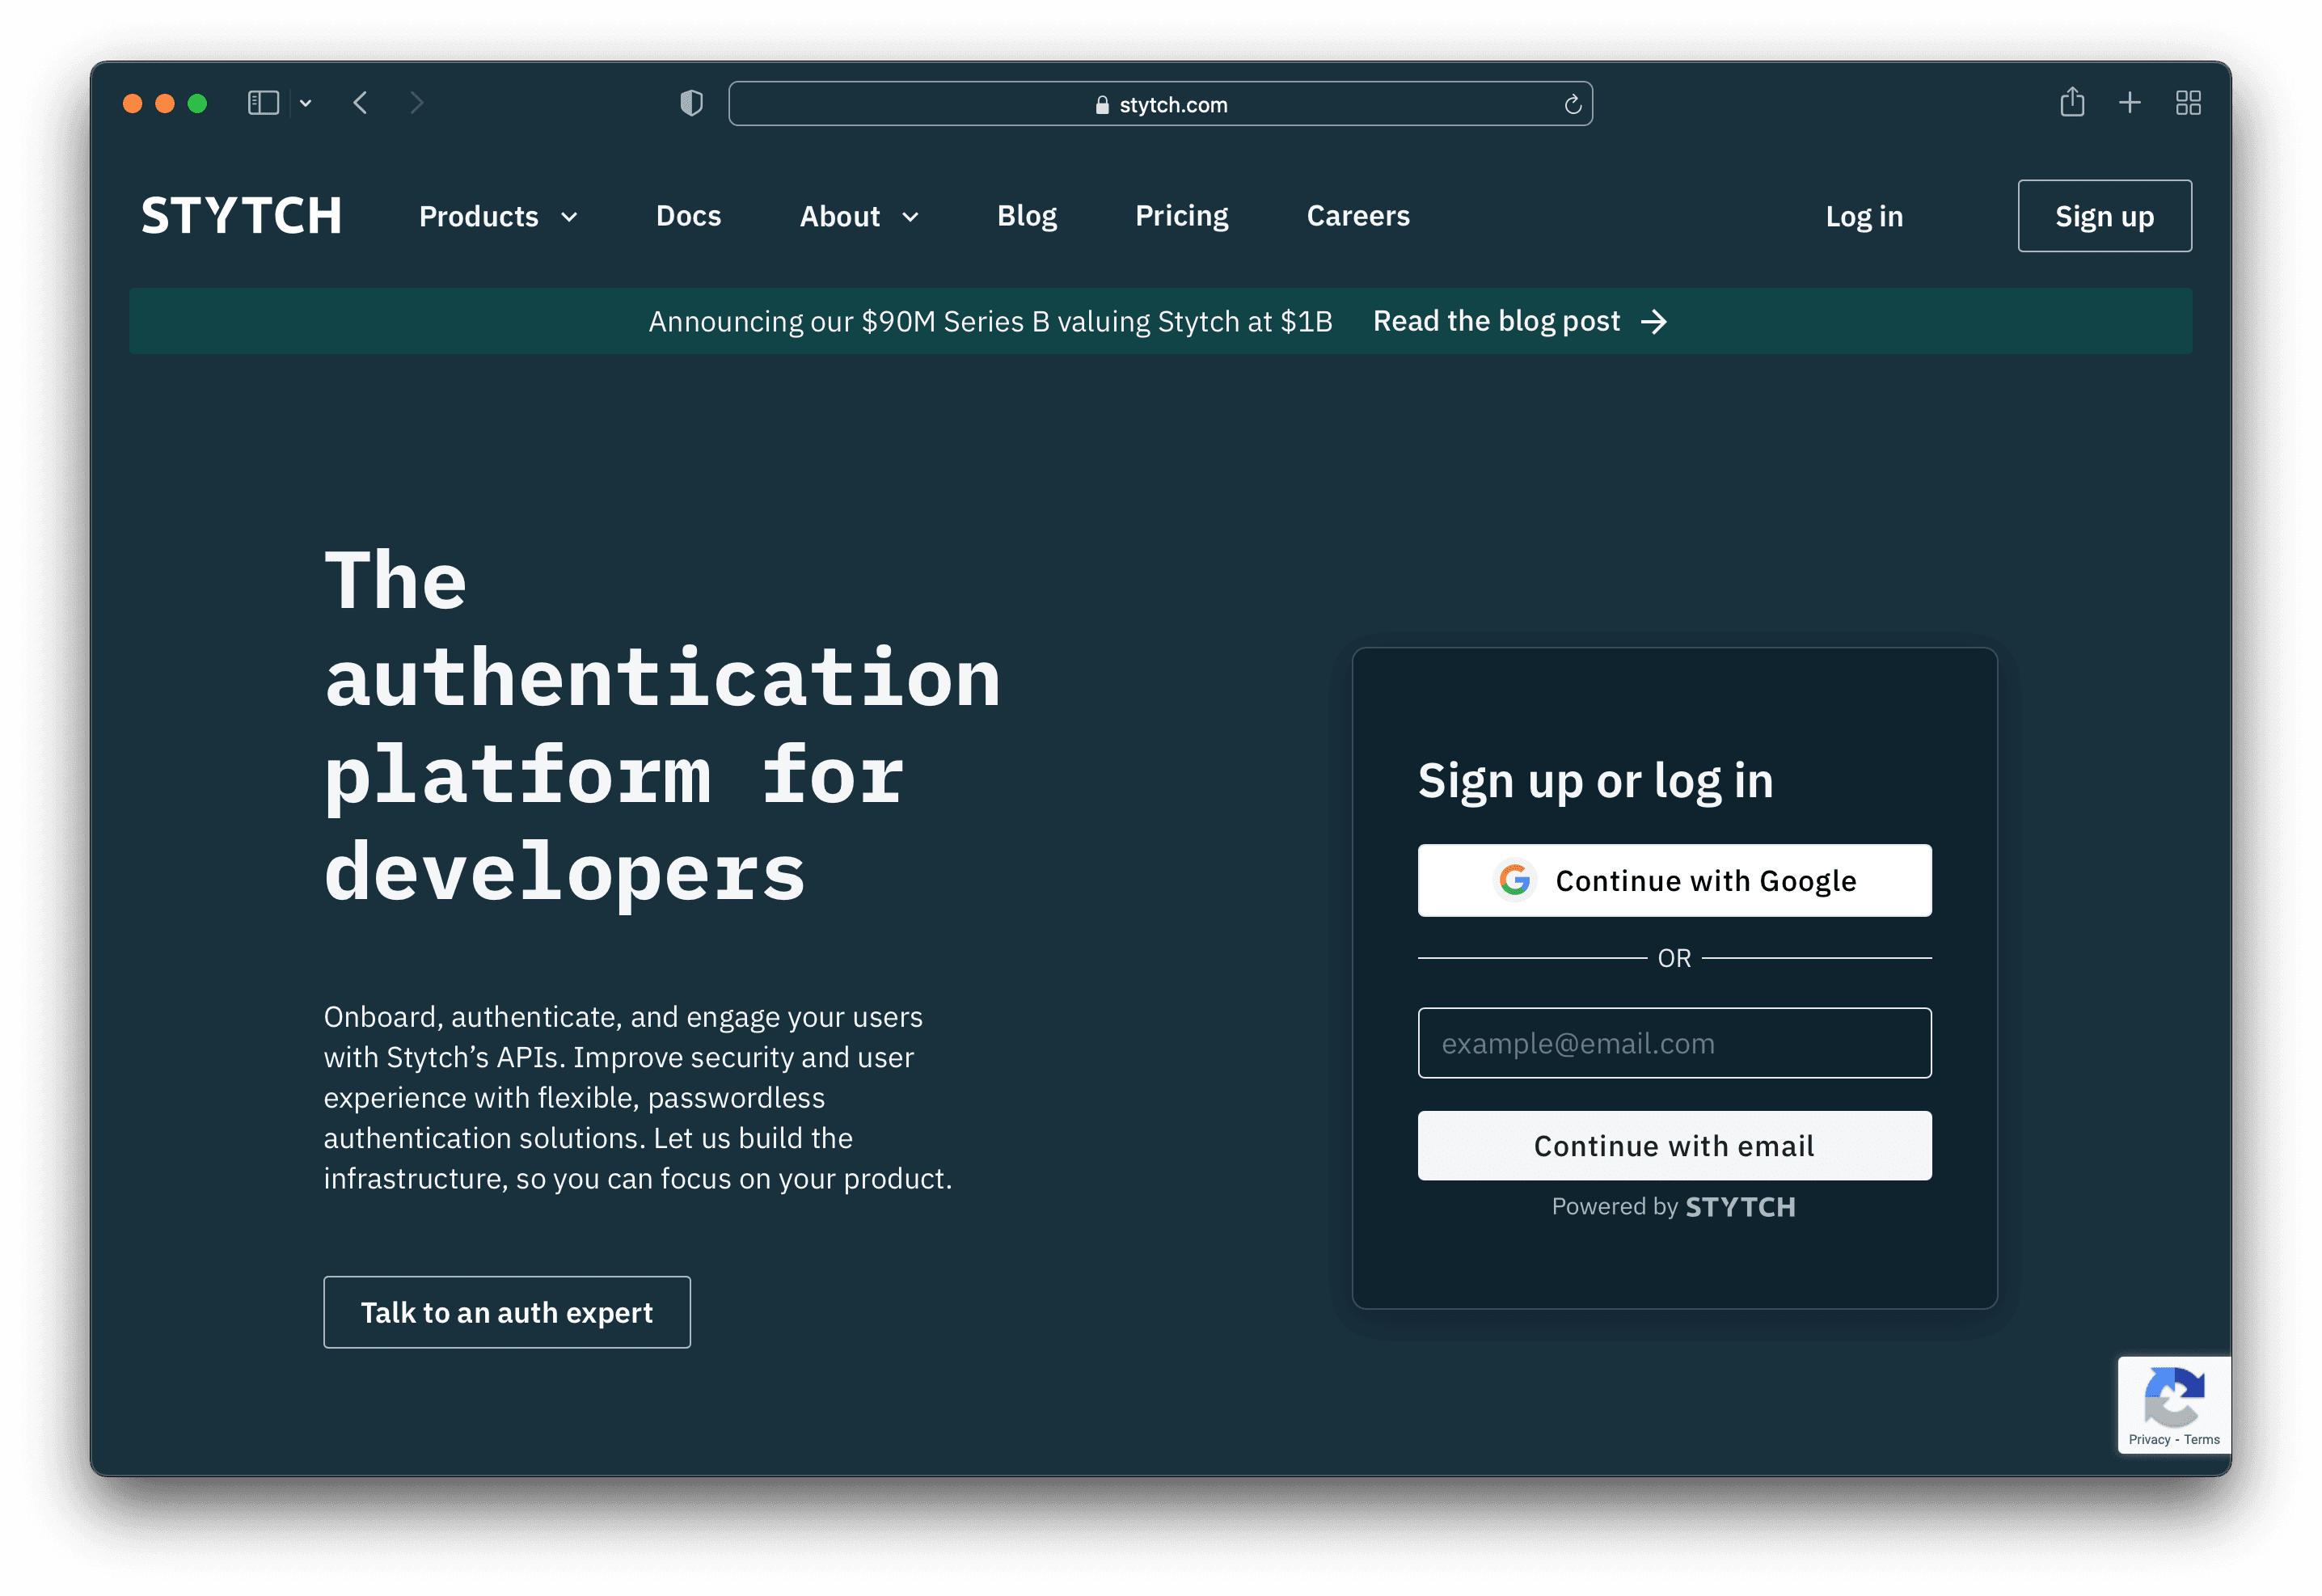The height and width of the screenshot is (1596, 2322).
Task: Open the sidebar options chevron dropdown
Action: tap(306, 103)
